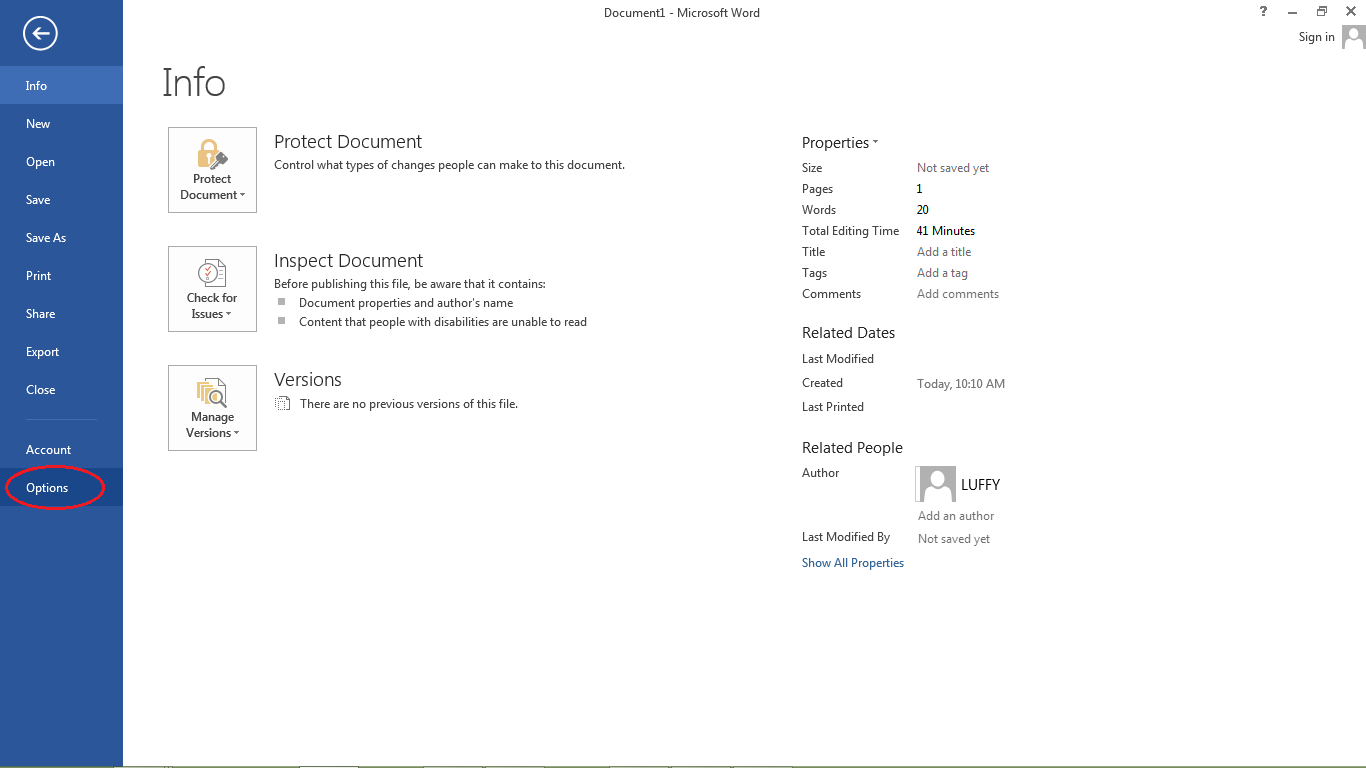Select Close in the backstage menu
The image size is (1366, 768).
click(61, 389)
